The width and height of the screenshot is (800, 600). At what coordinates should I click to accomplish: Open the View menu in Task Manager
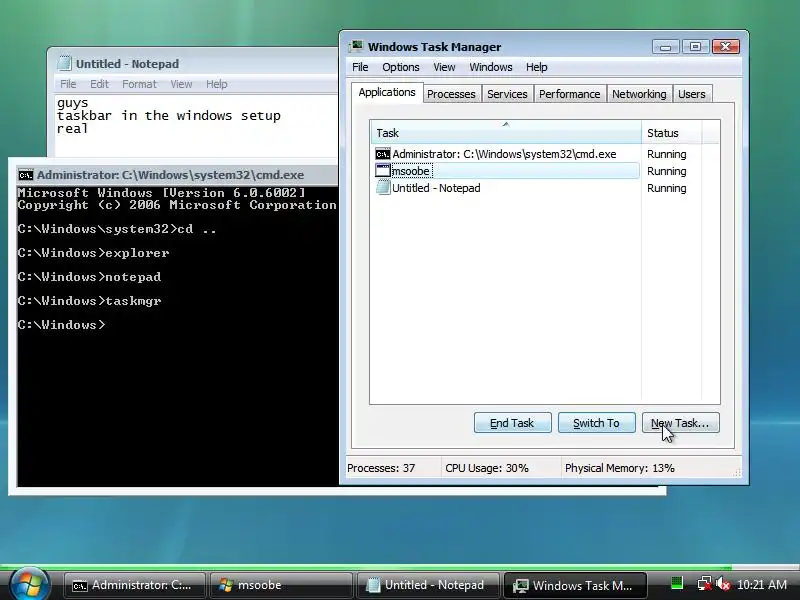pos(444,67)
